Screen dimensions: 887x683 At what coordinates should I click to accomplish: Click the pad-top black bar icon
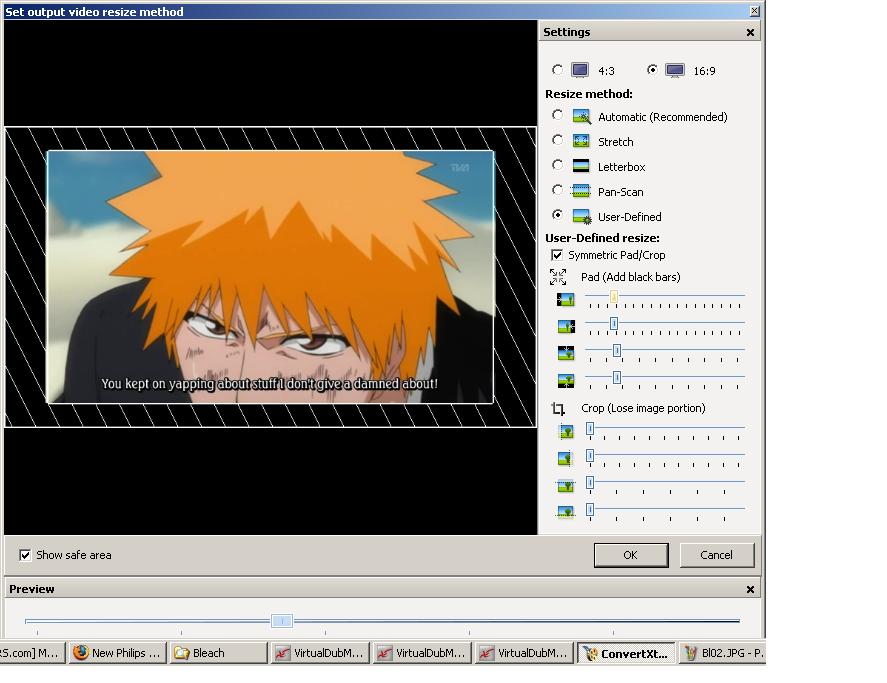tap(566, 353)
